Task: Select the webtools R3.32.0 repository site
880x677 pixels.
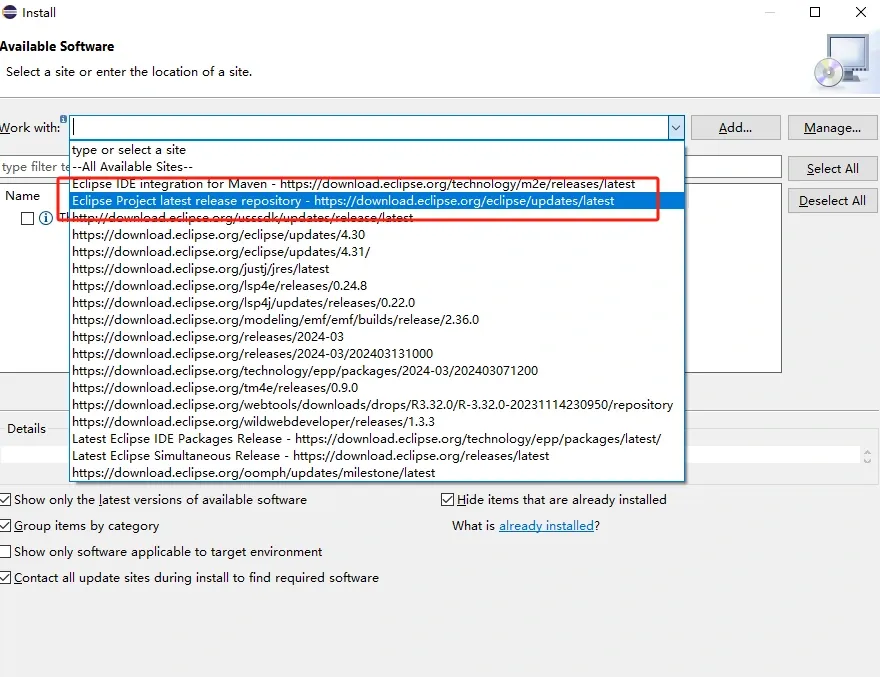Action: (x=377, y=405)
